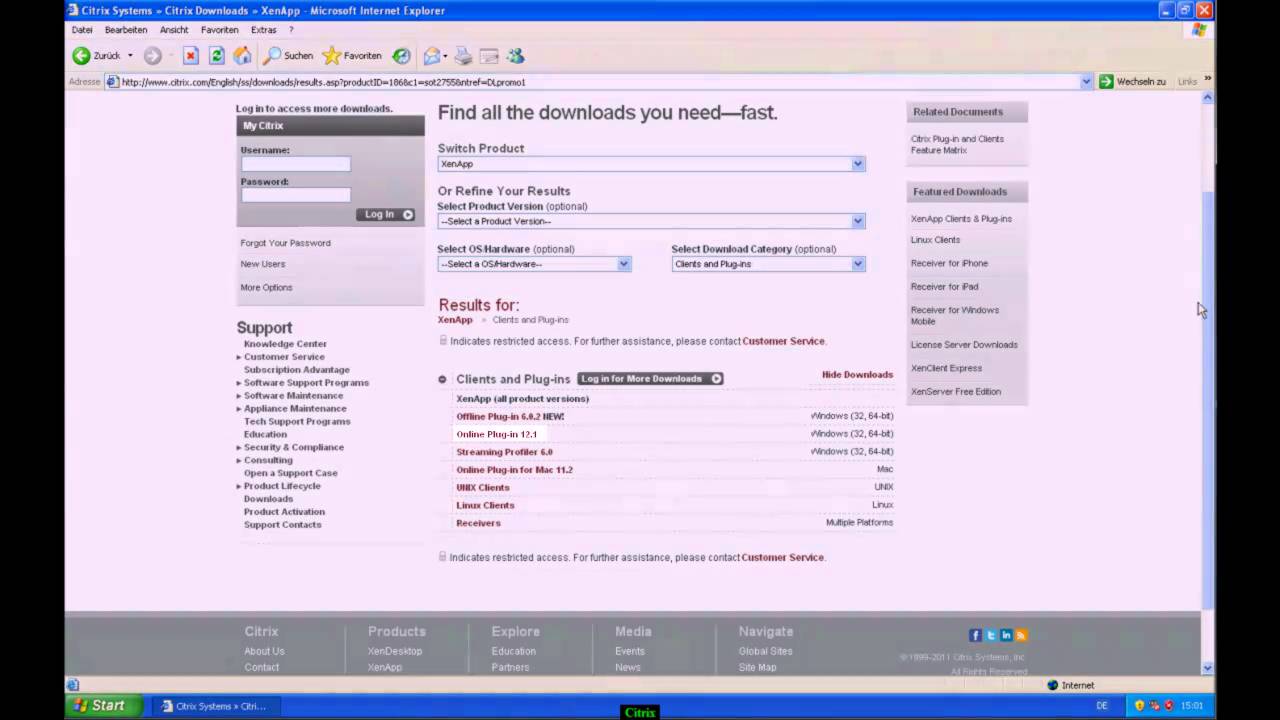Open Online Plug-in for Mac 11.2 link
1280x720 pixels.
[x=514, y=470]
